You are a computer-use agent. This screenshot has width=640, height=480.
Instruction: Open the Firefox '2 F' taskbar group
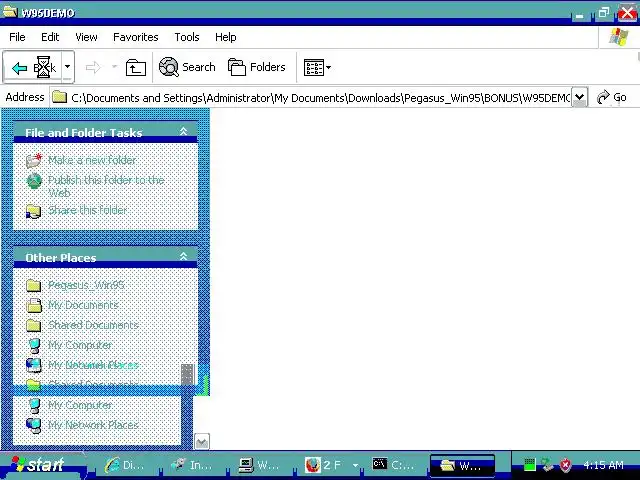(331, 465)
